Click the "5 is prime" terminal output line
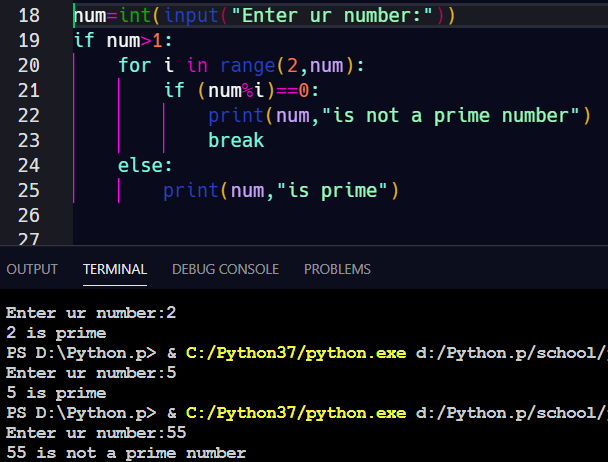This screenshot has height=462, width=608. (x=56, y=392)
